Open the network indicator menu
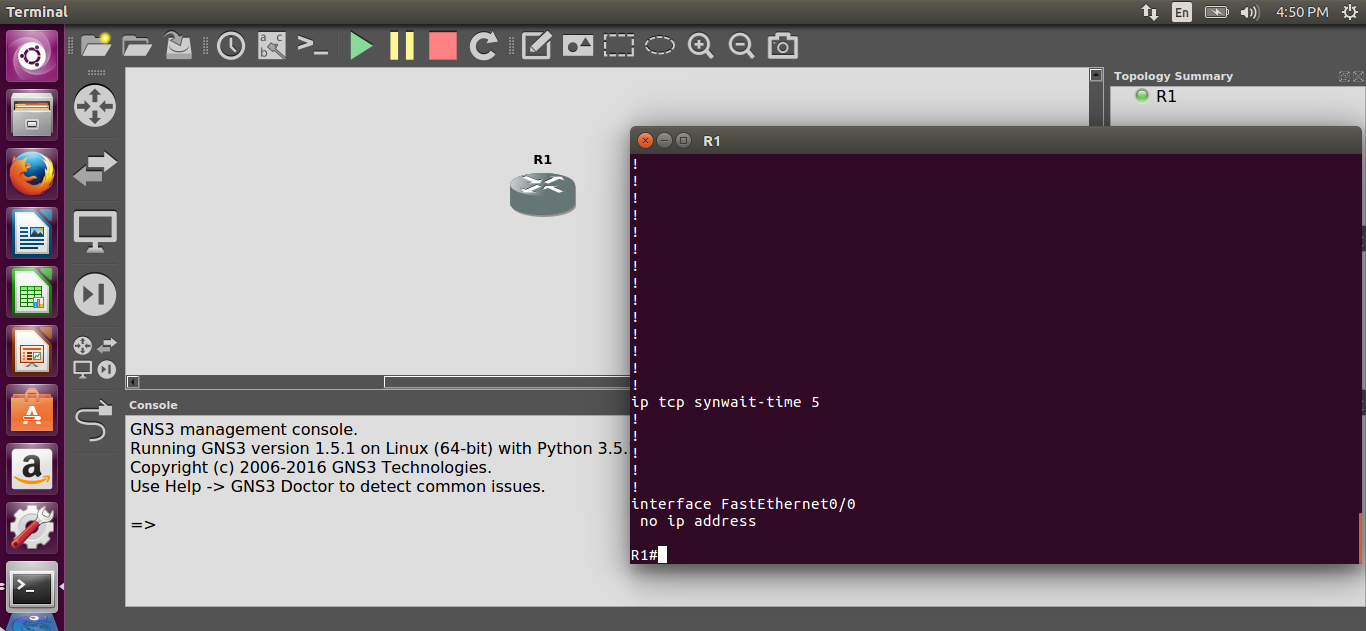Viewport: 1366px width, 631px height. coord(1150,12)
